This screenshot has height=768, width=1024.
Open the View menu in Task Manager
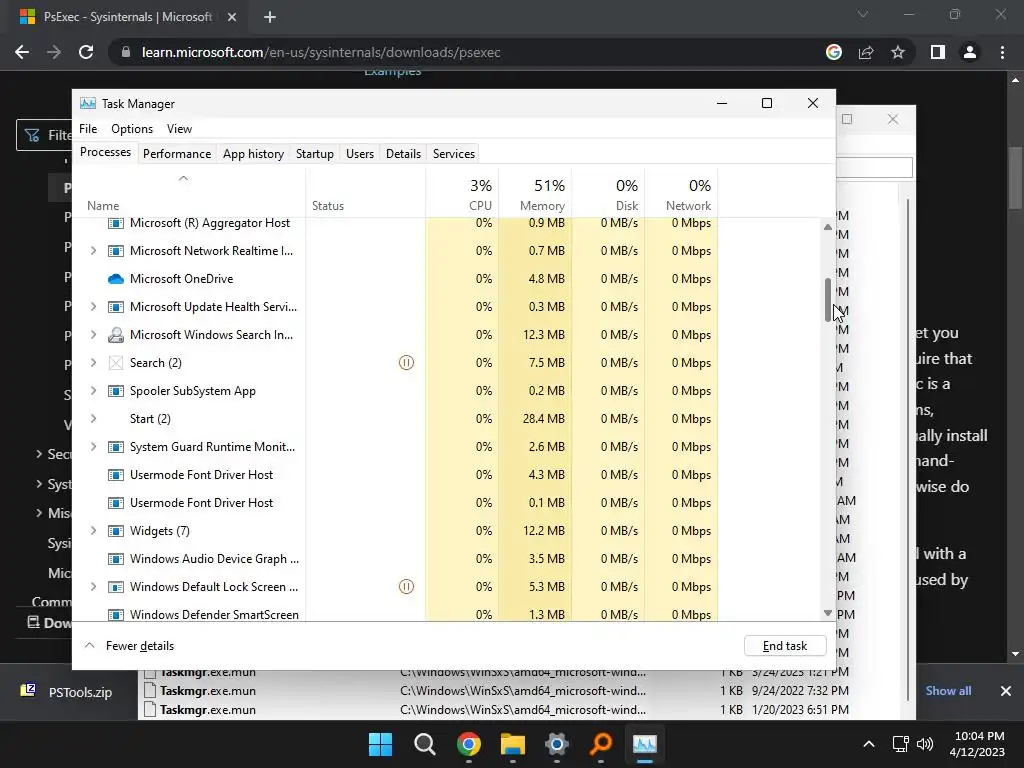[179, 129]
